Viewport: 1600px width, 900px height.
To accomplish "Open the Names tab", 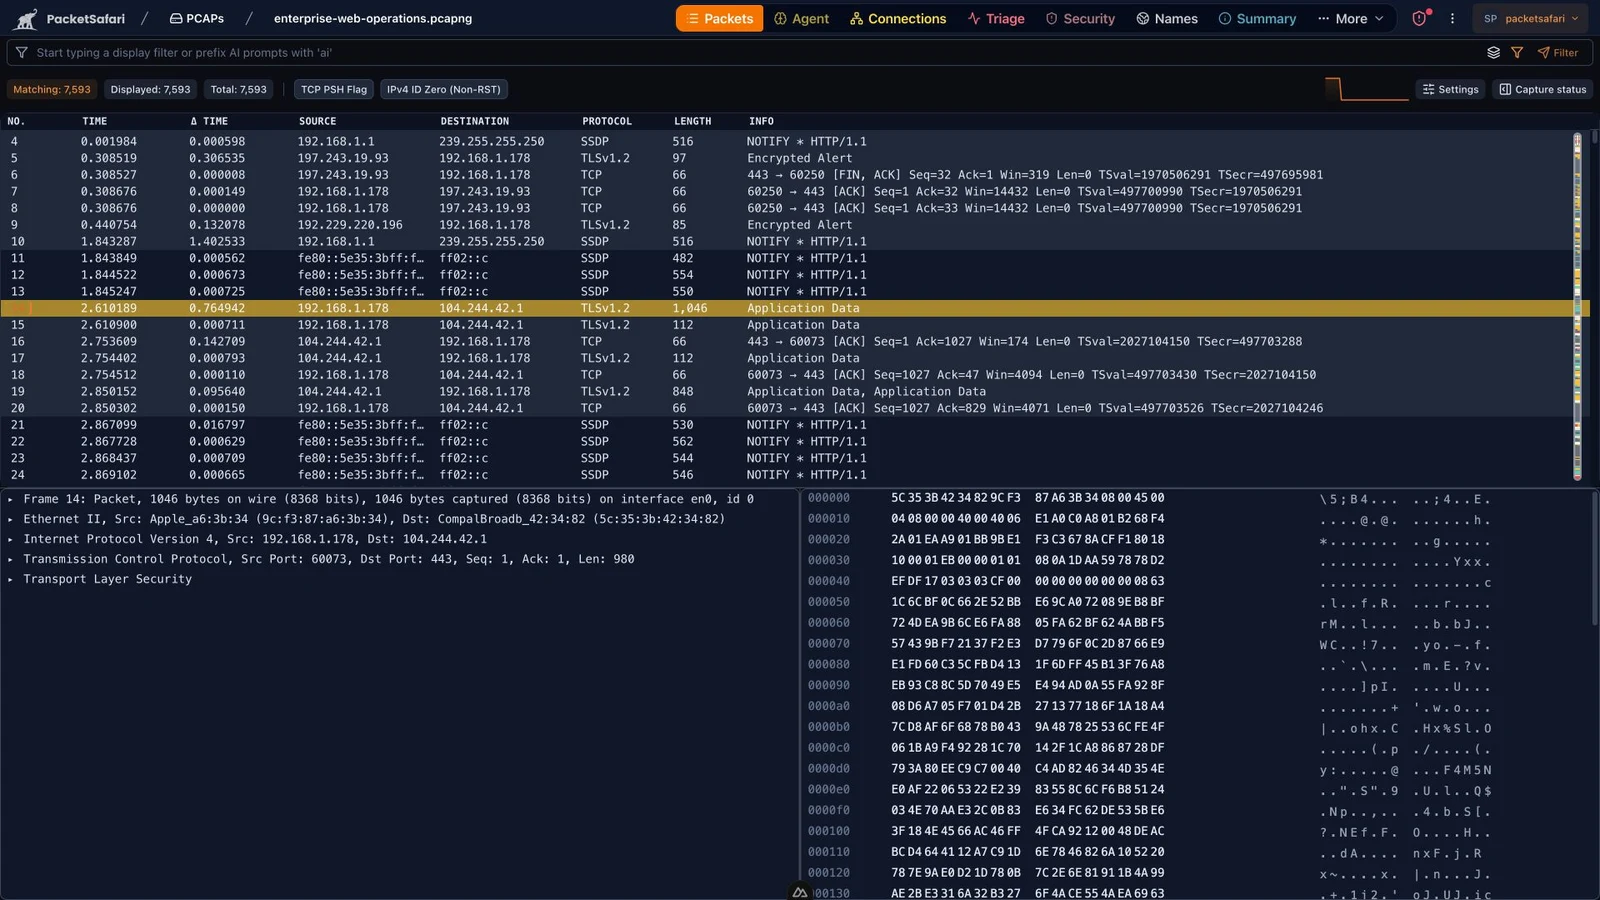I will tap(1167, 18).
